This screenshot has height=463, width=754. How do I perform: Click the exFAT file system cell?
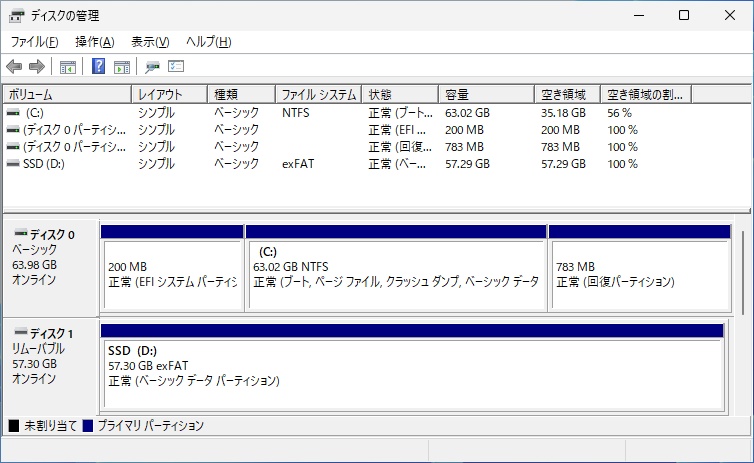point(298,164)
